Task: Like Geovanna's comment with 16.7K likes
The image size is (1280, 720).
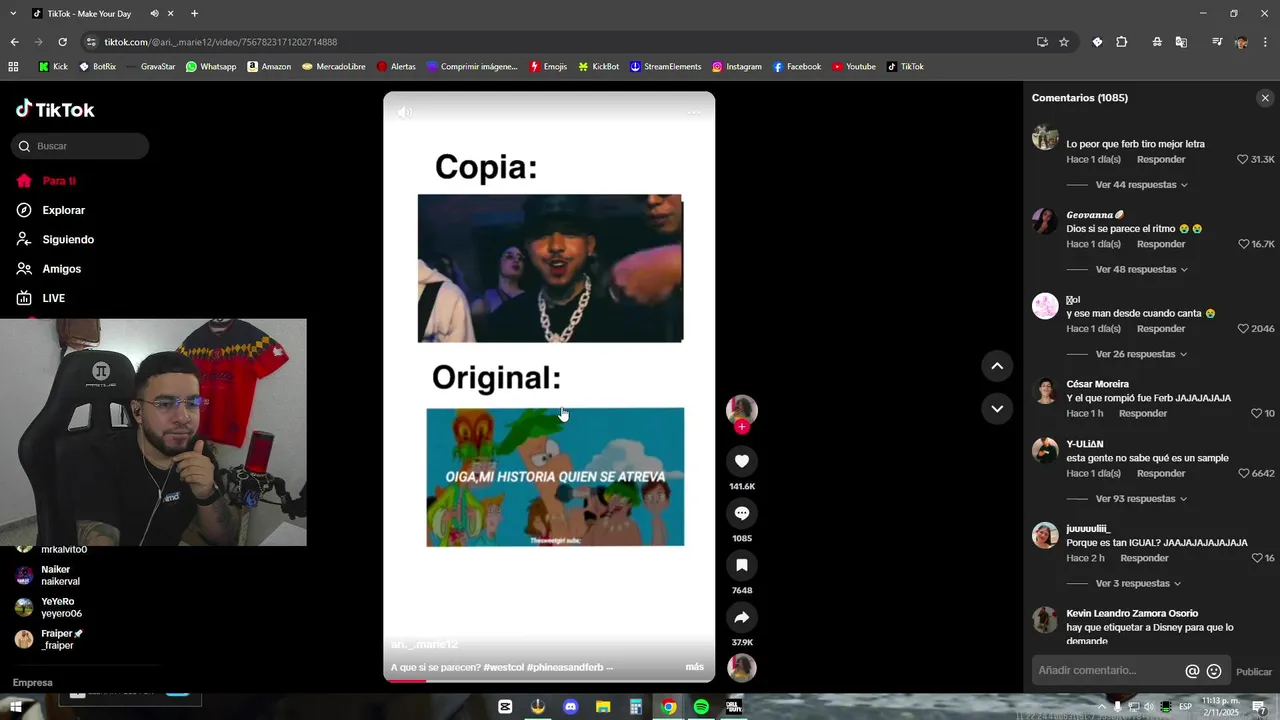Action: 1243,244
